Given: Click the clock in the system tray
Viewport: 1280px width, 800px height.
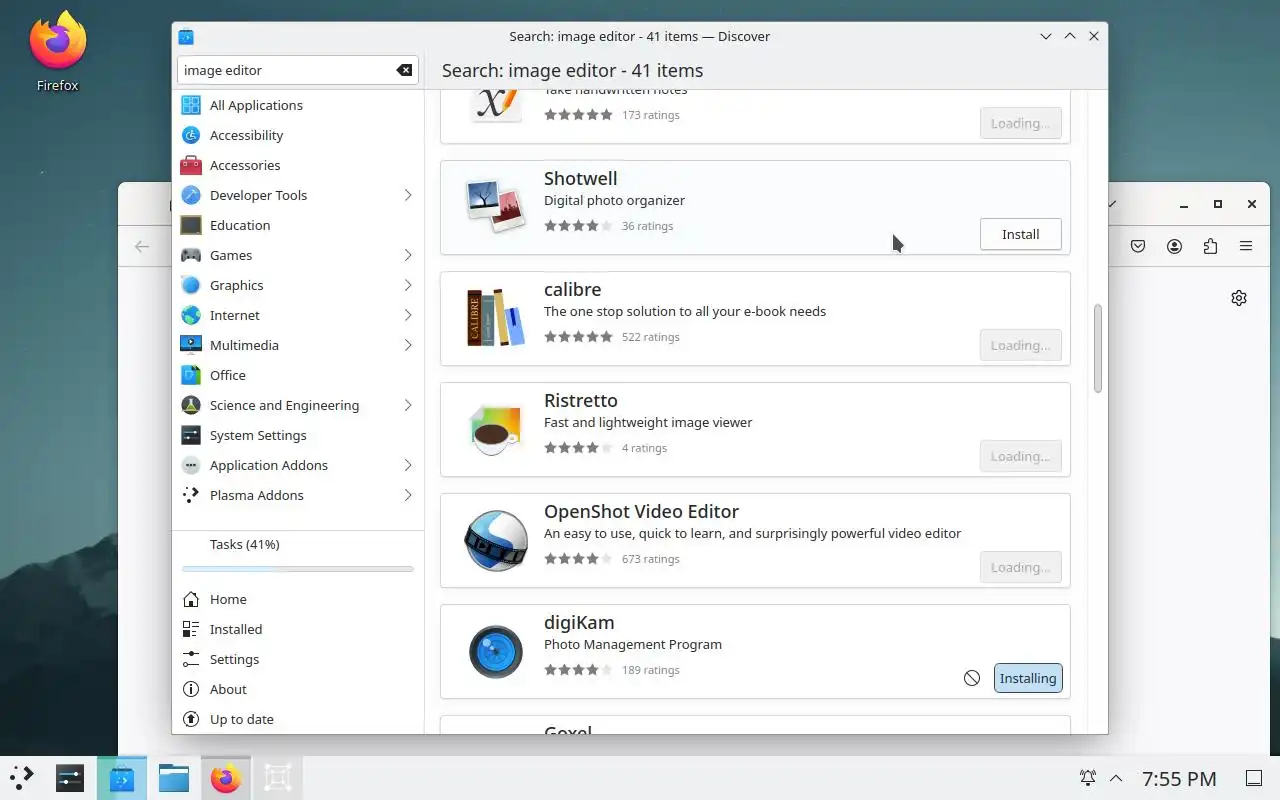Looking at the screenshot, I should coord(1179,778).
